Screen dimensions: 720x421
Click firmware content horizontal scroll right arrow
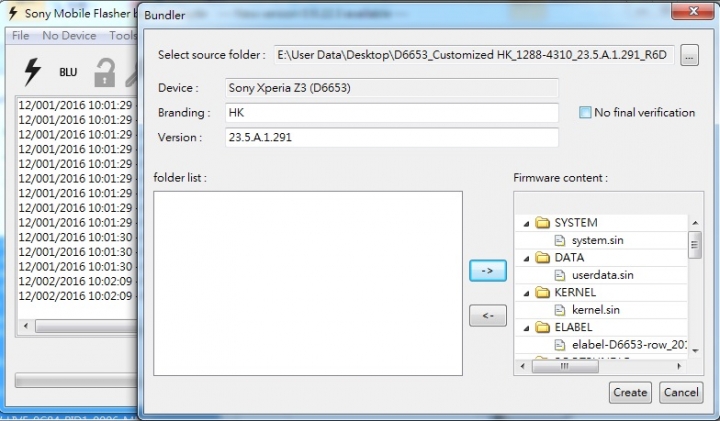[x=679, y=366]
